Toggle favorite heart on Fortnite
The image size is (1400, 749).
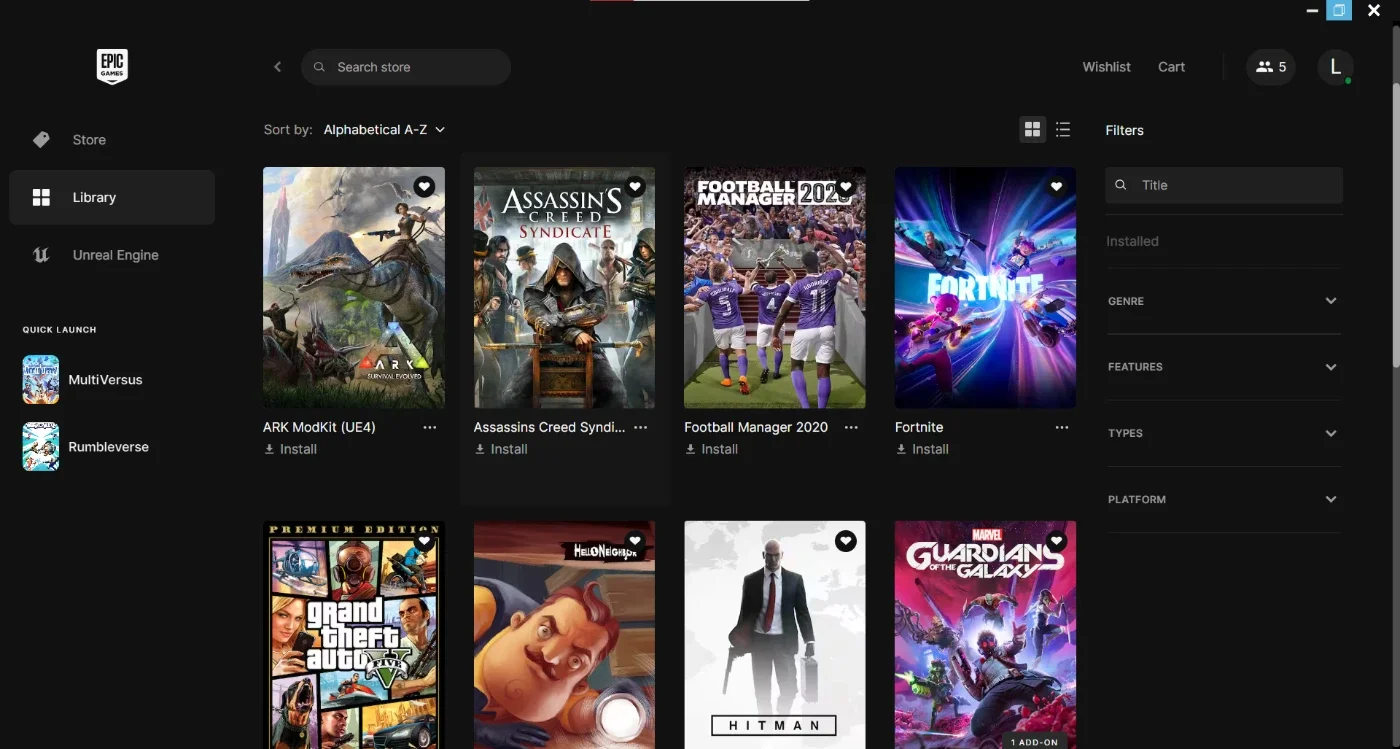[1056, 186]
